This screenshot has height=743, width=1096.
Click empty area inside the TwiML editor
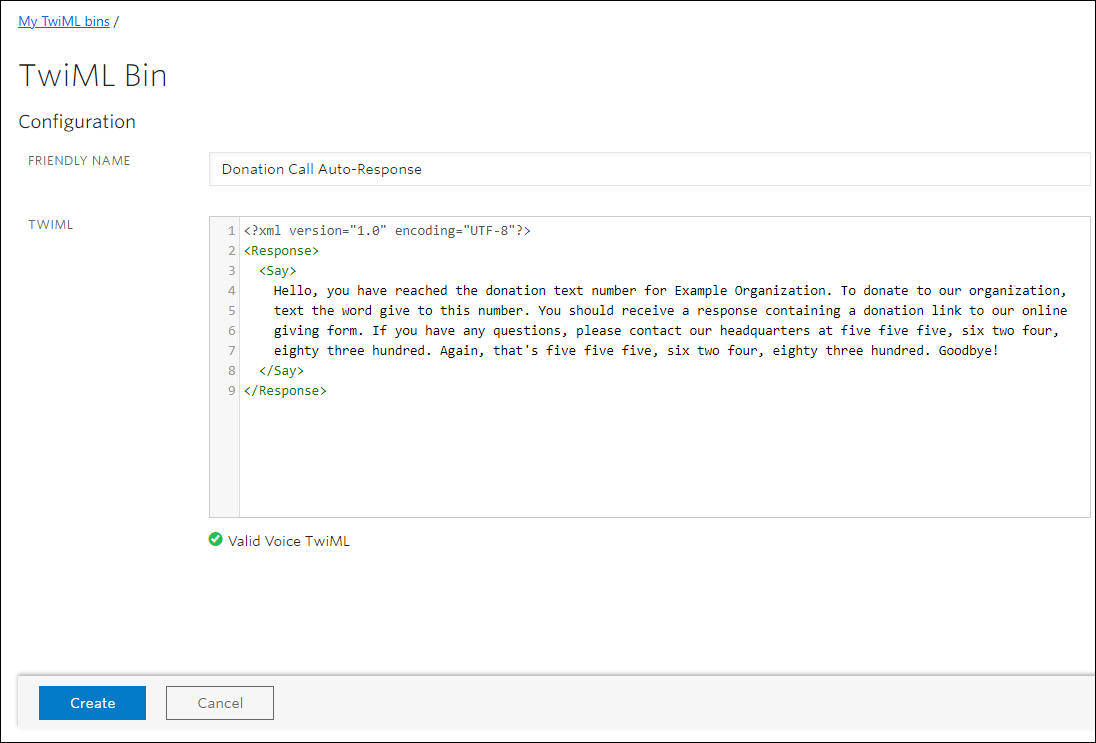[660, 460]
